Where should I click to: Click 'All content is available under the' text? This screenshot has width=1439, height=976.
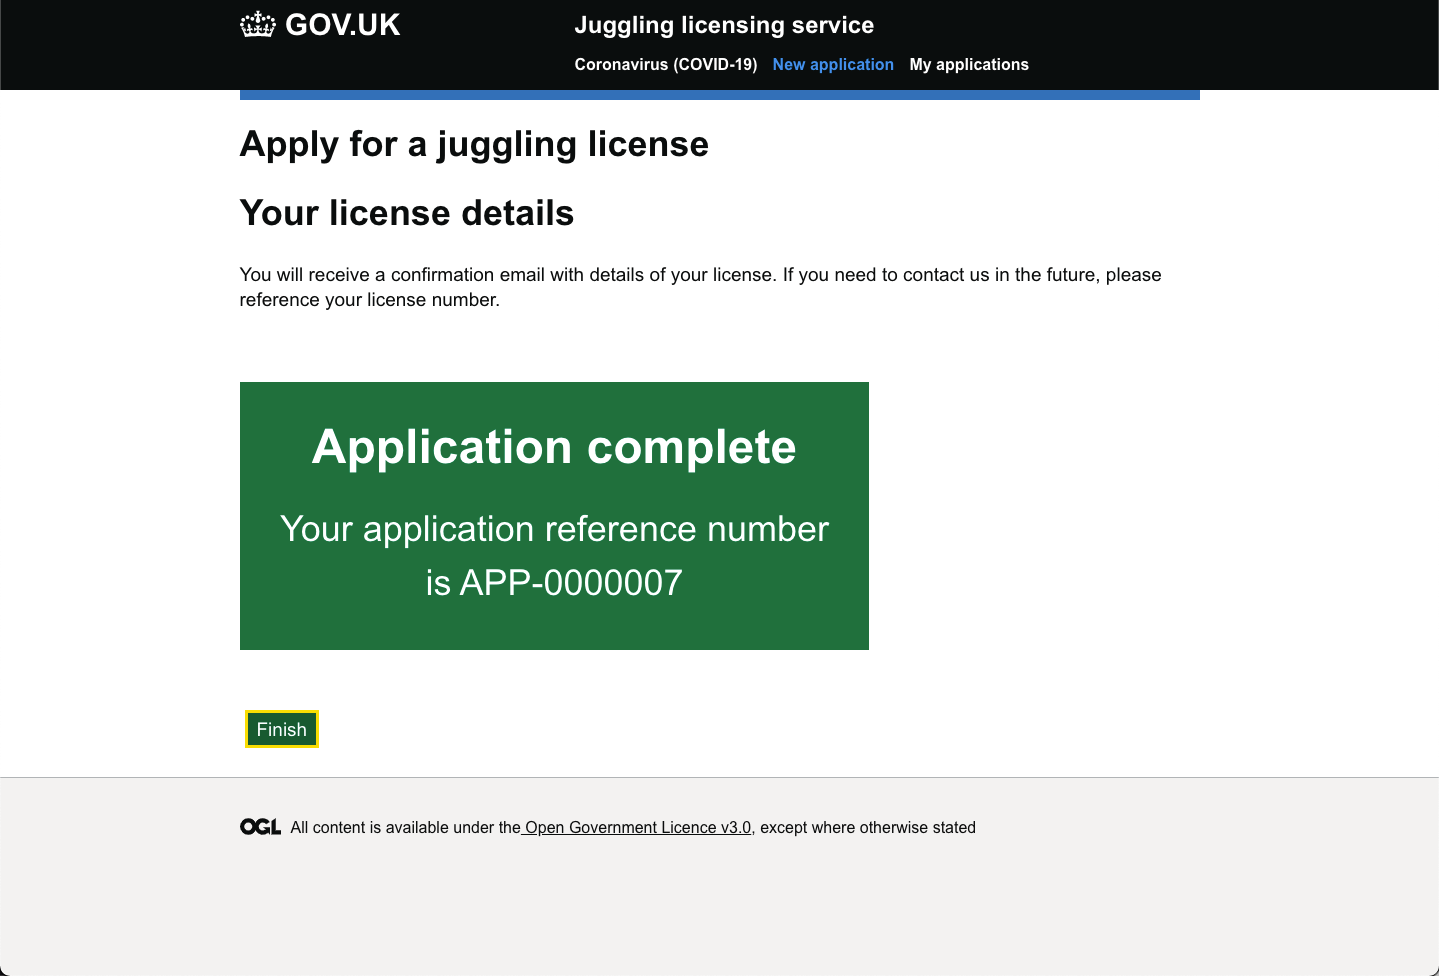tap(405, 827)
